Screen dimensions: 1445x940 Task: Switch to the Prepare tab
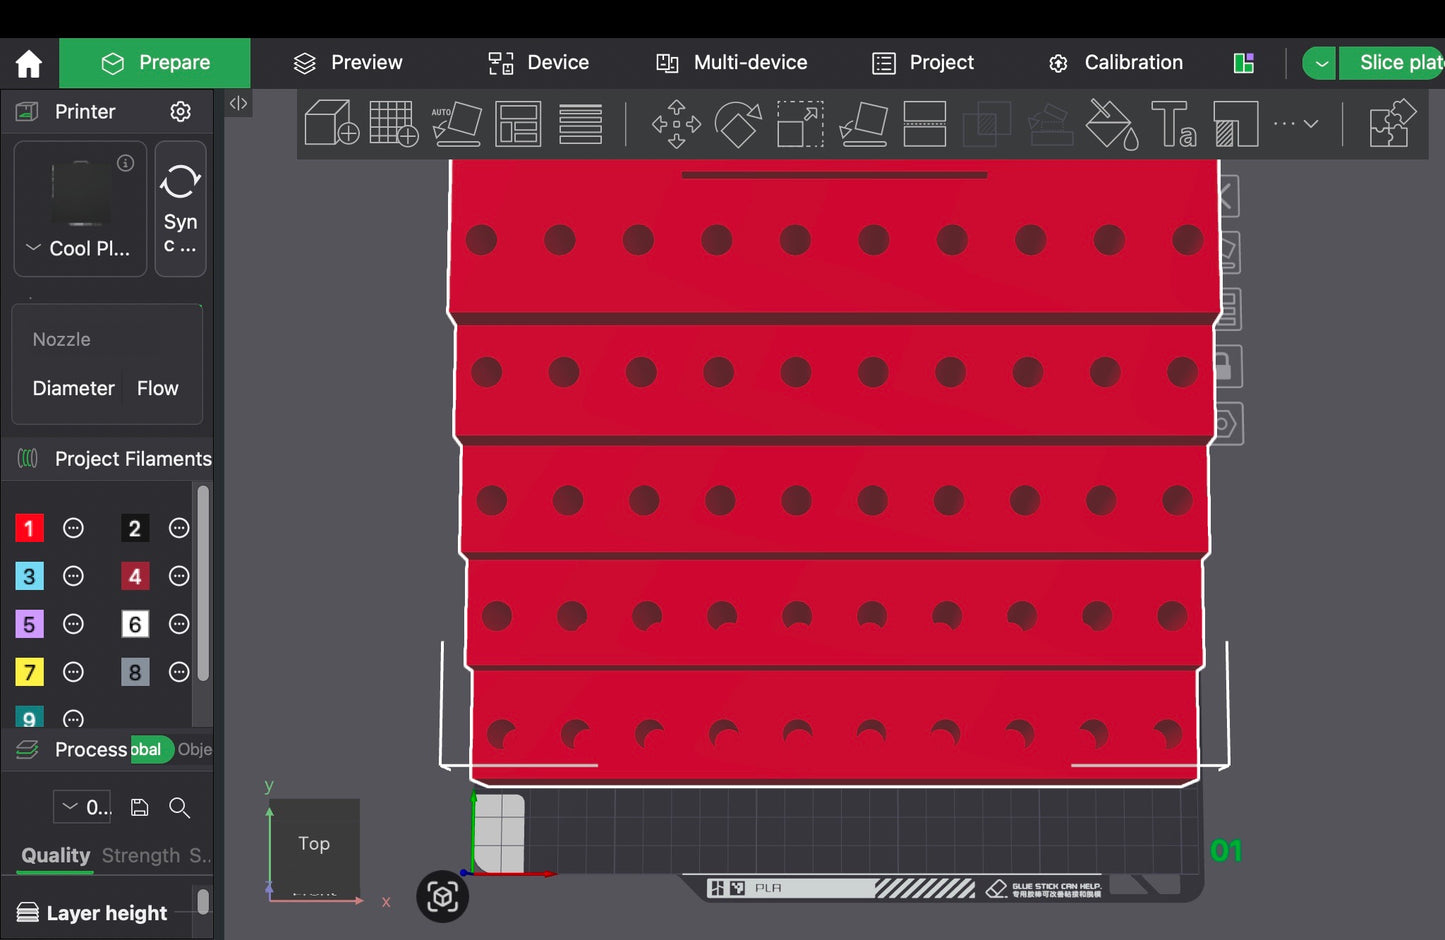155,63
